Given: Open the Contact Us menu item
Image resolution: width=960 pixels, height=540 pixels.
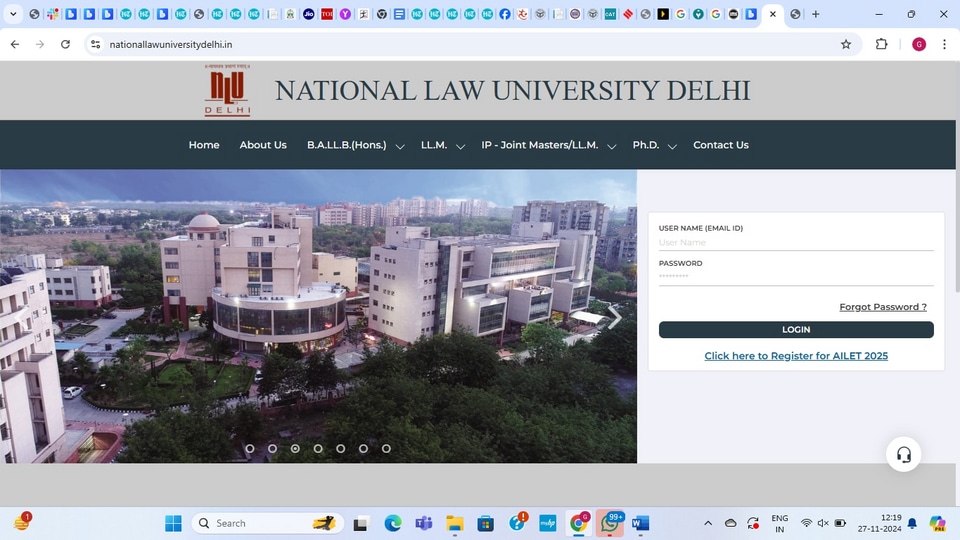Looking at the screenshot, I should click(x=721, y=145).
